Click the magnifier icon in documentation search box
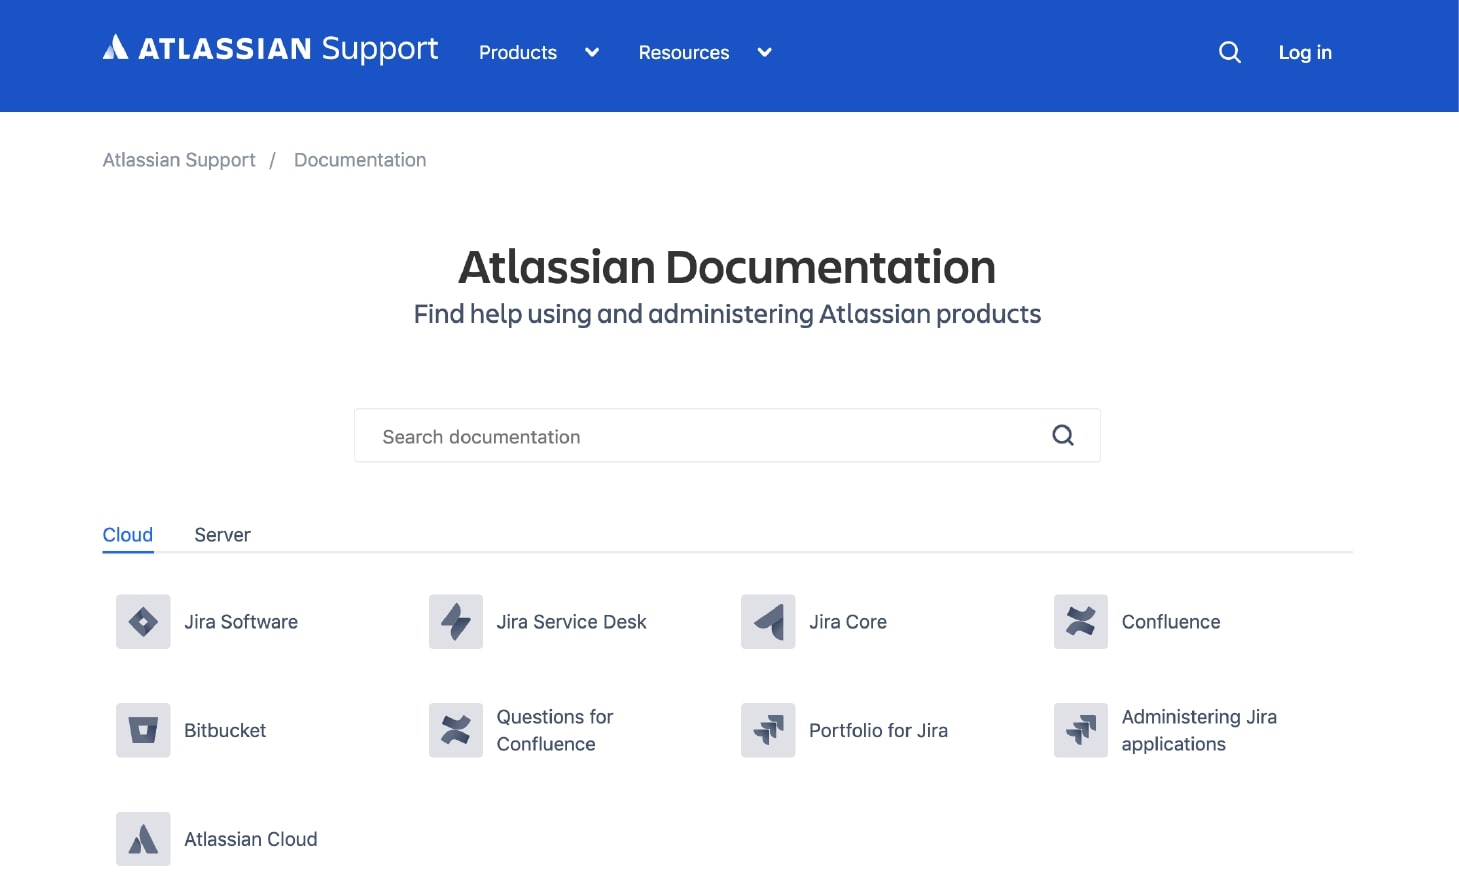 click(1063, 435)
